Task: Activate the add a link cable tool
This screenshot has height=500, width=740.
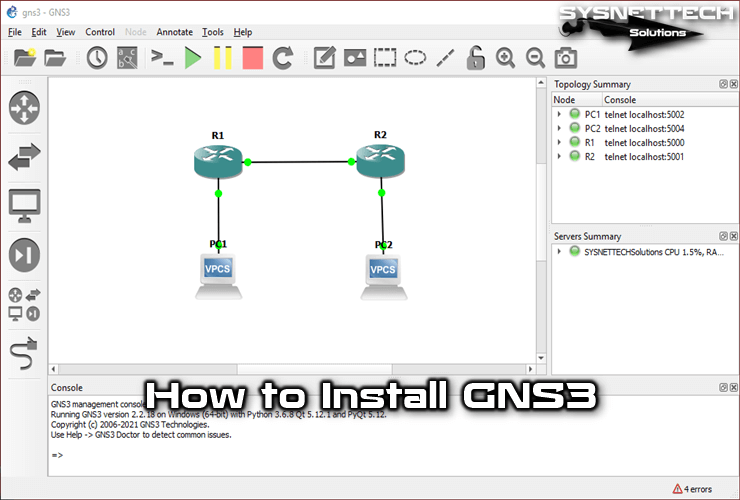Action: 24,353
